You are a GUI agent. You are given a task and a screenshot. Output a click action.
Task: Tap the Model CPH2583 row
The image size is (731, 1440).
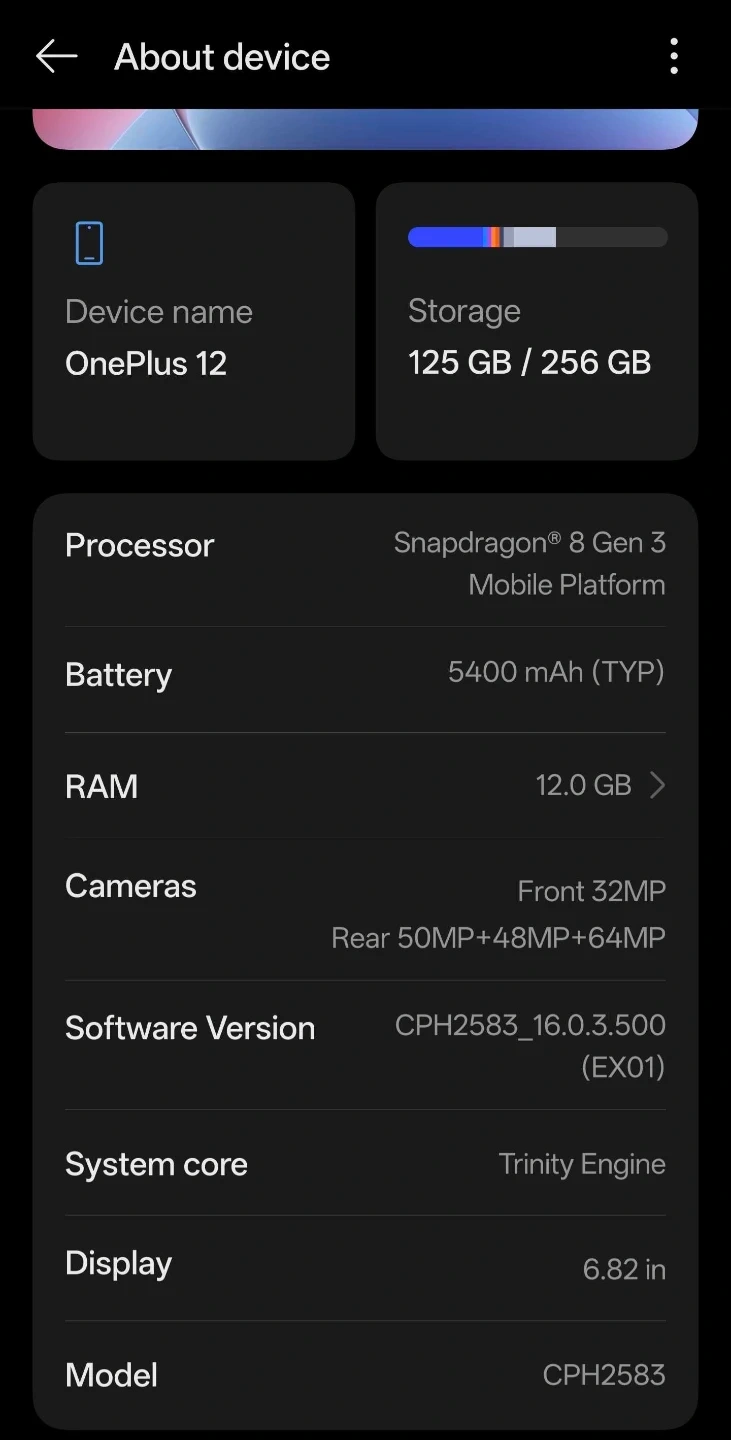(365, 1375)
